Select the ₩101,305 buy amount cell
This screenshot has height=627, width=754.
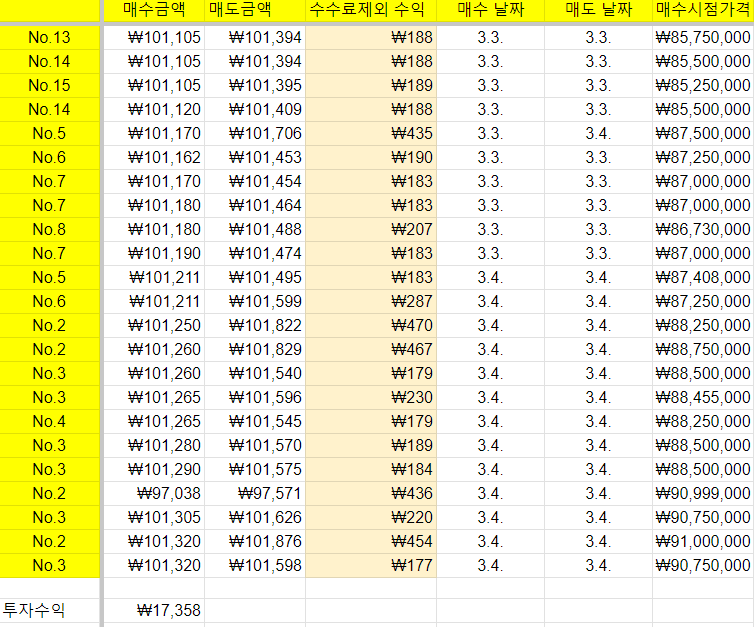click(x=154, y=517)
